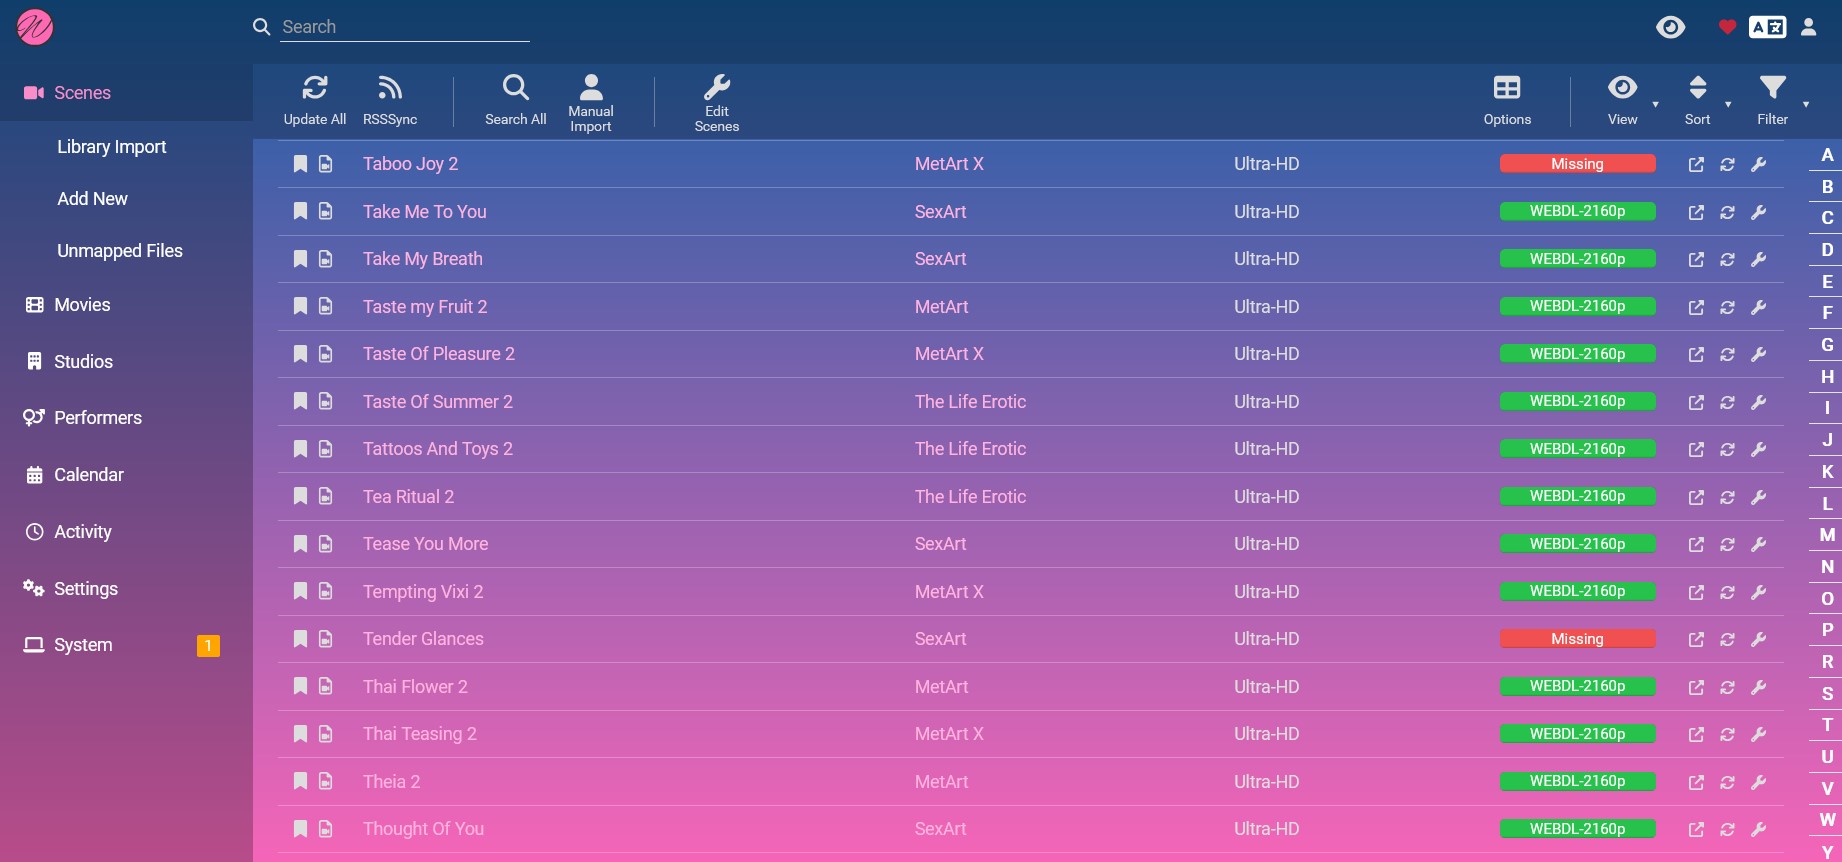Open the Edit Scenes tool
This screenshot has height=862, width=1842.
717,102
